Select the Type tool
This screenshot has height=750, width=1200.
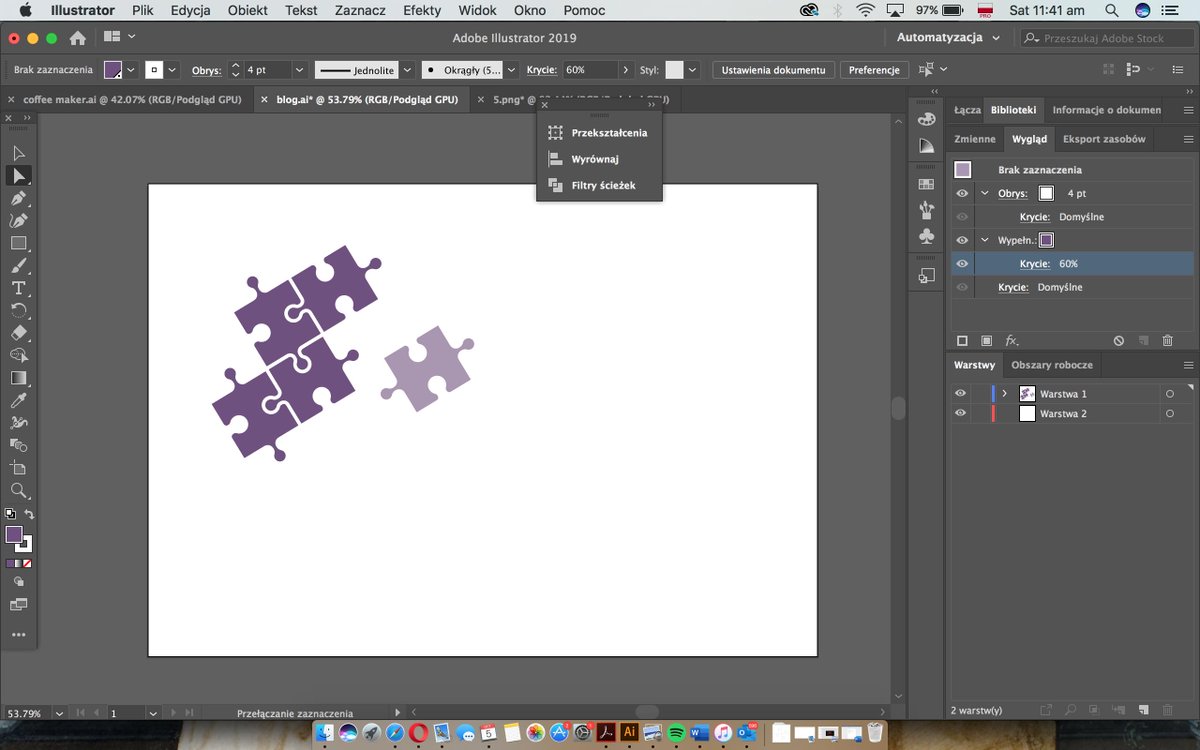[19, 288]
